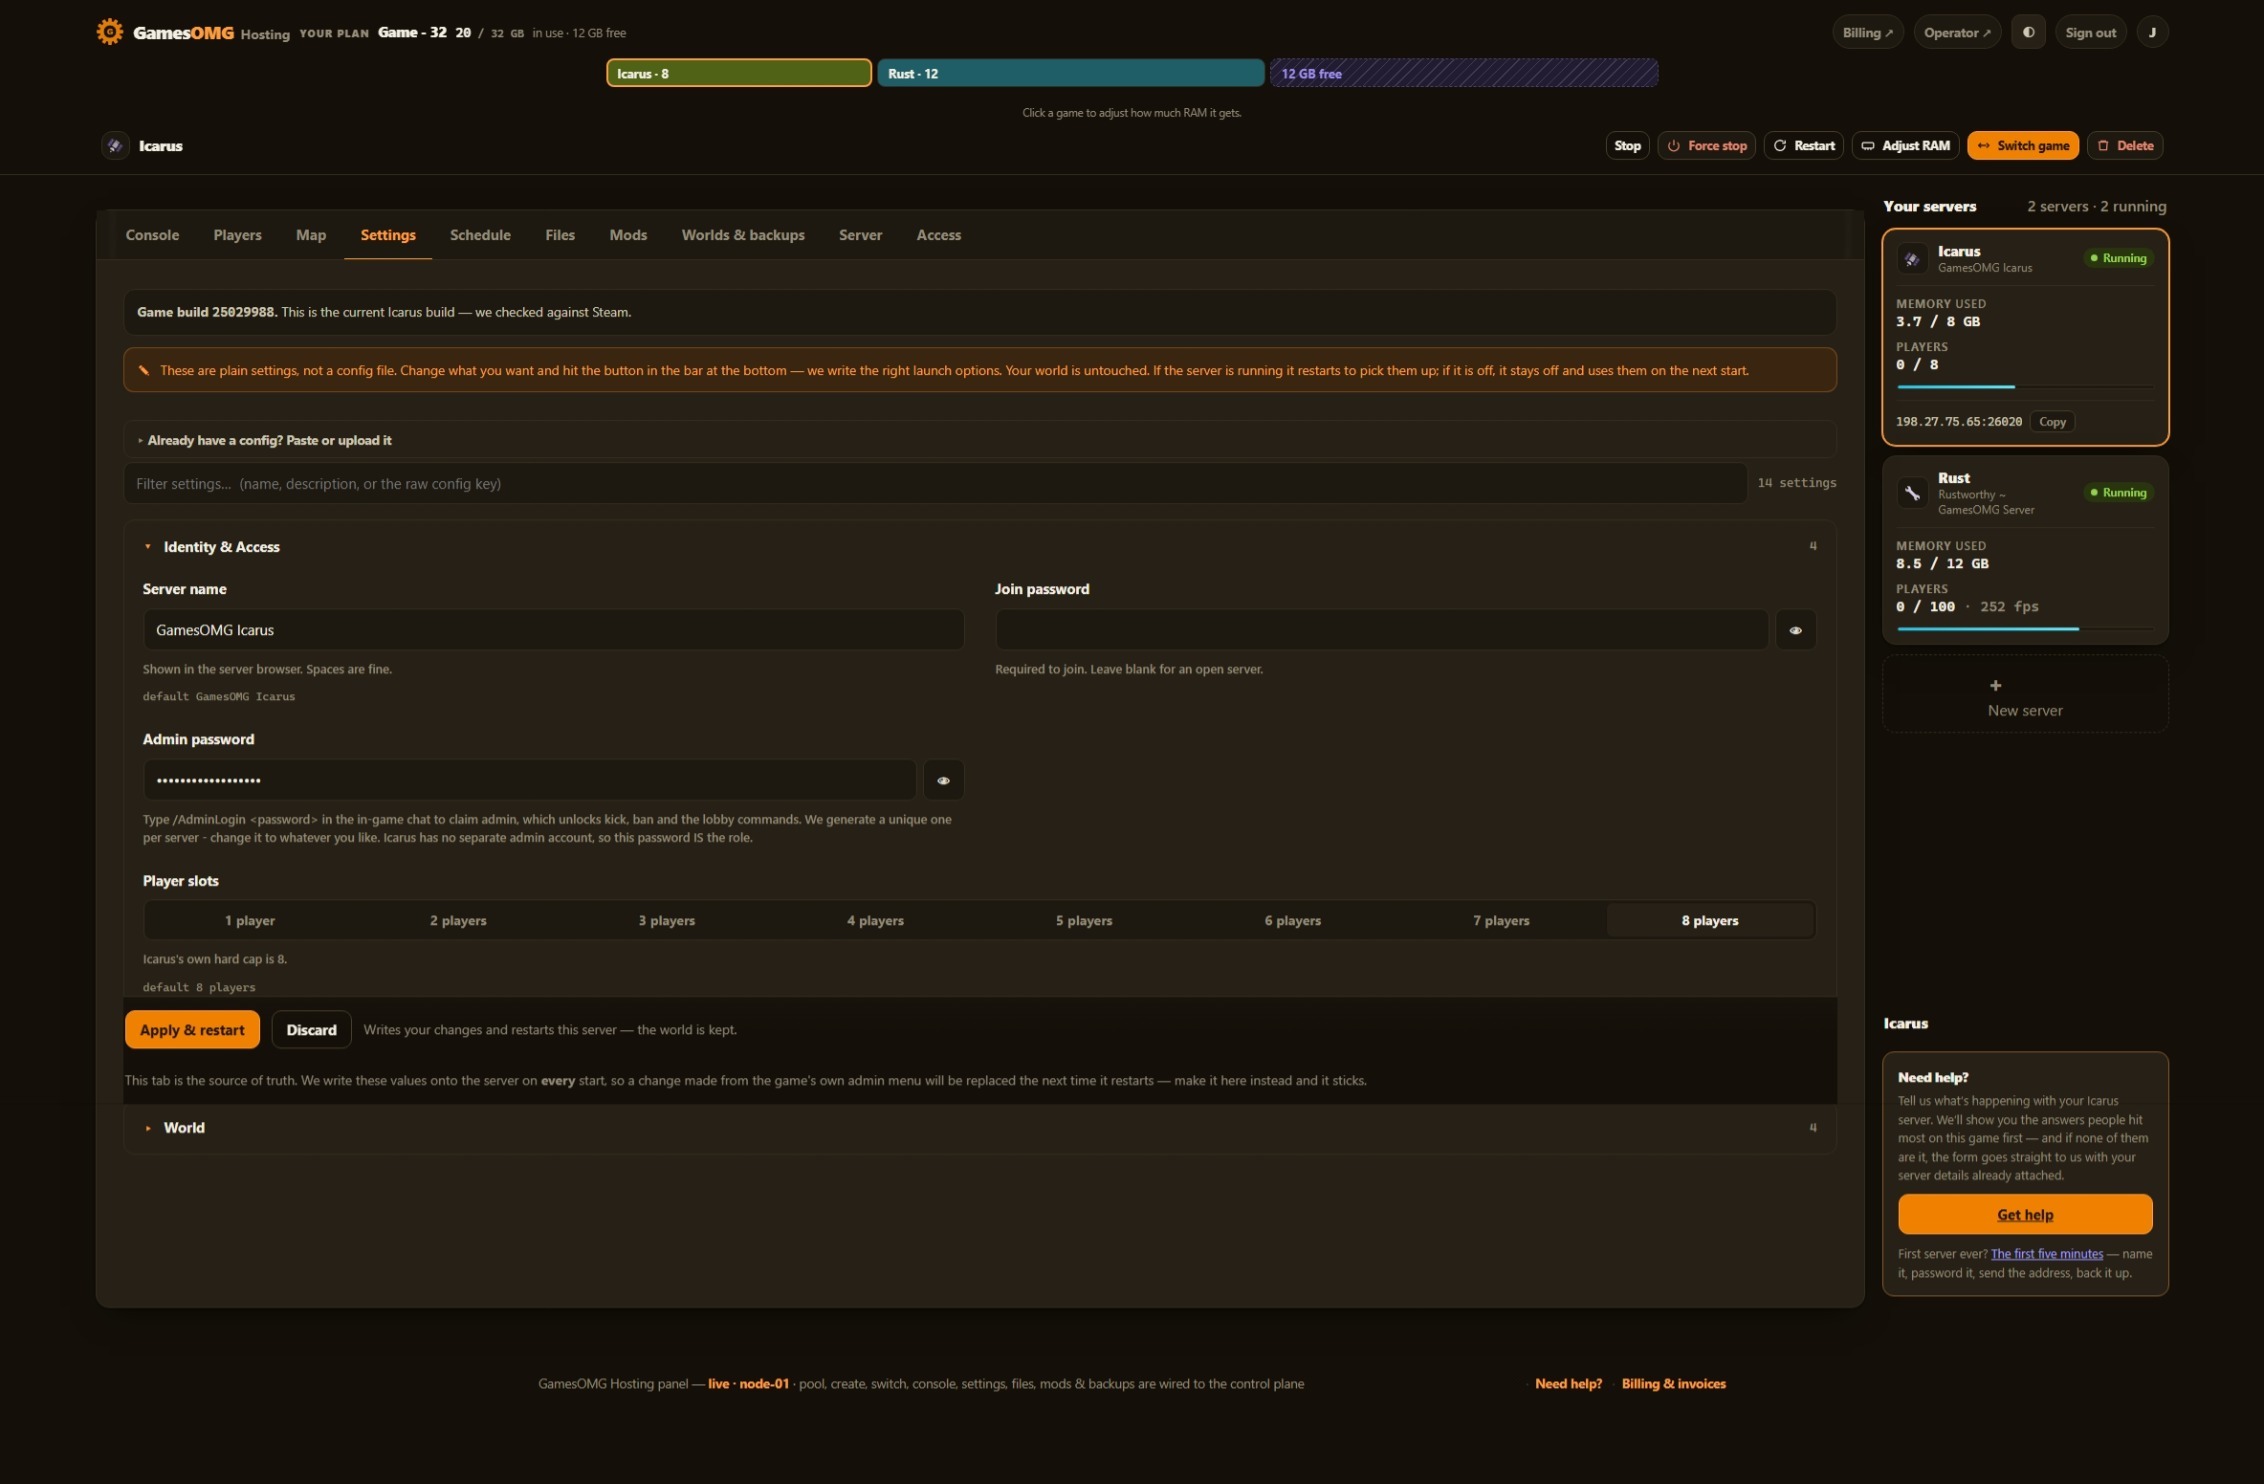Screen dimensions: 2264x1484
Task: Open Operator external link in header
Action: 1957,32
